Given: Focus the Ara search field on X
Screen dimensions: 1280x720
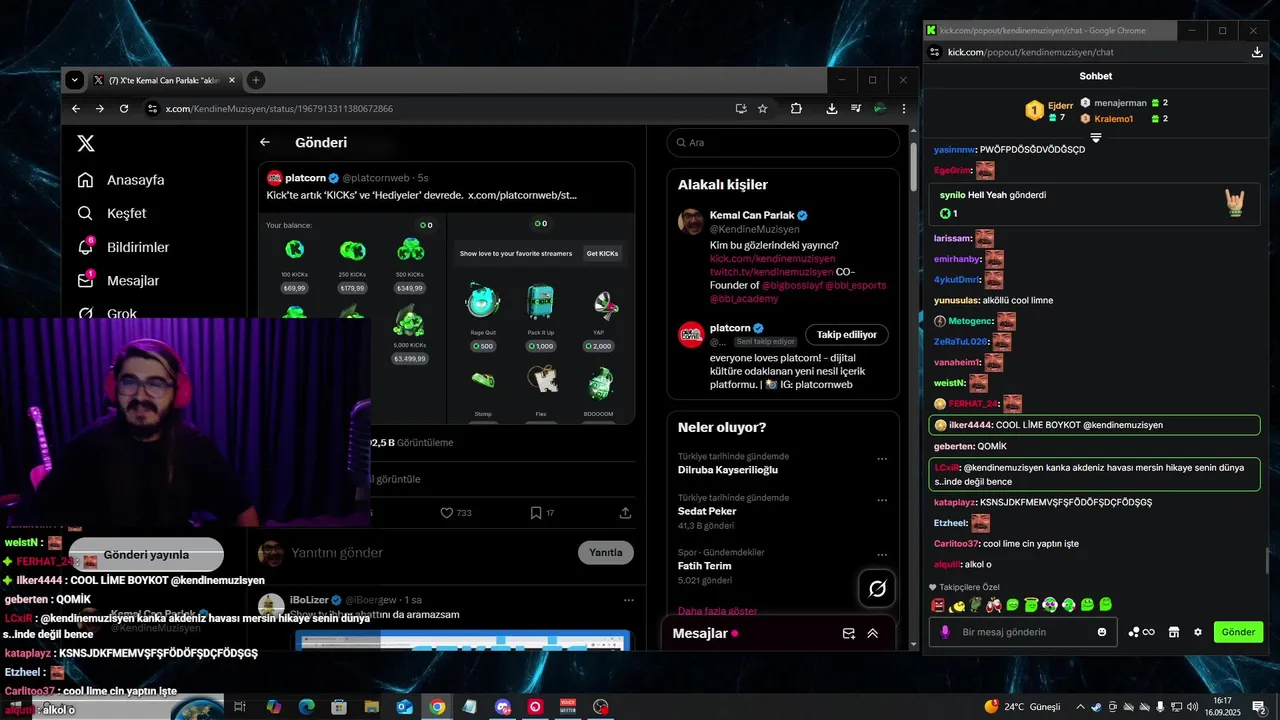Looking at the screenshot, I should 783,143.
